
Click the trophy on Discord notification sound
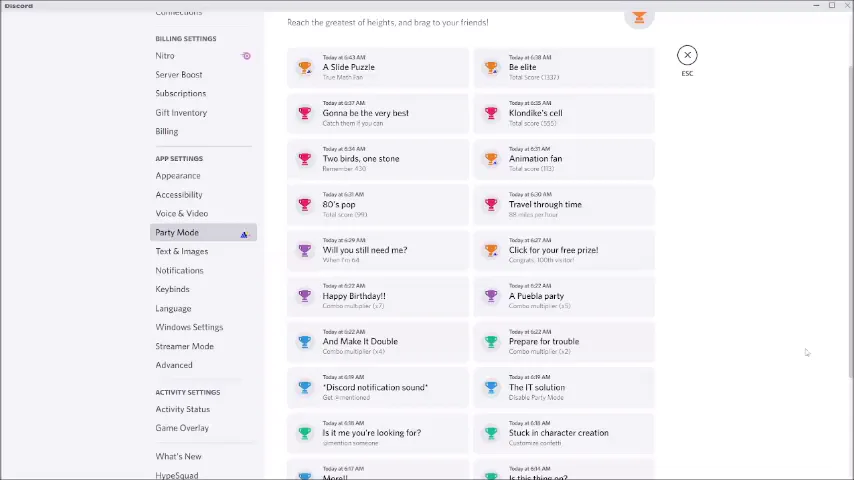tap(304, 387)
